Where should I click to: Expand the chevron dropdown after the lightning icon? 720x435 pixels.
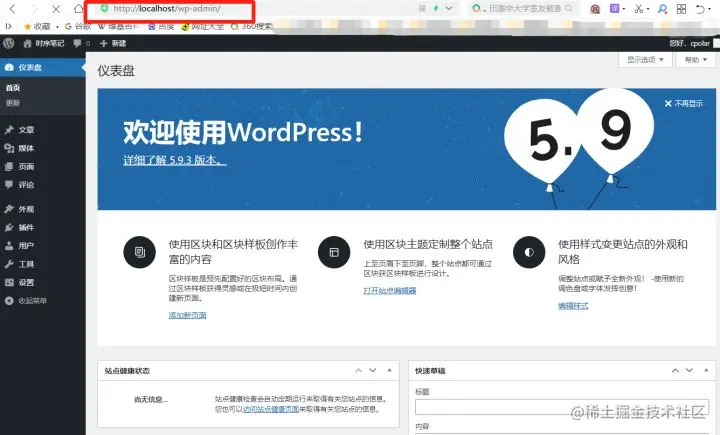pos(449,8)
